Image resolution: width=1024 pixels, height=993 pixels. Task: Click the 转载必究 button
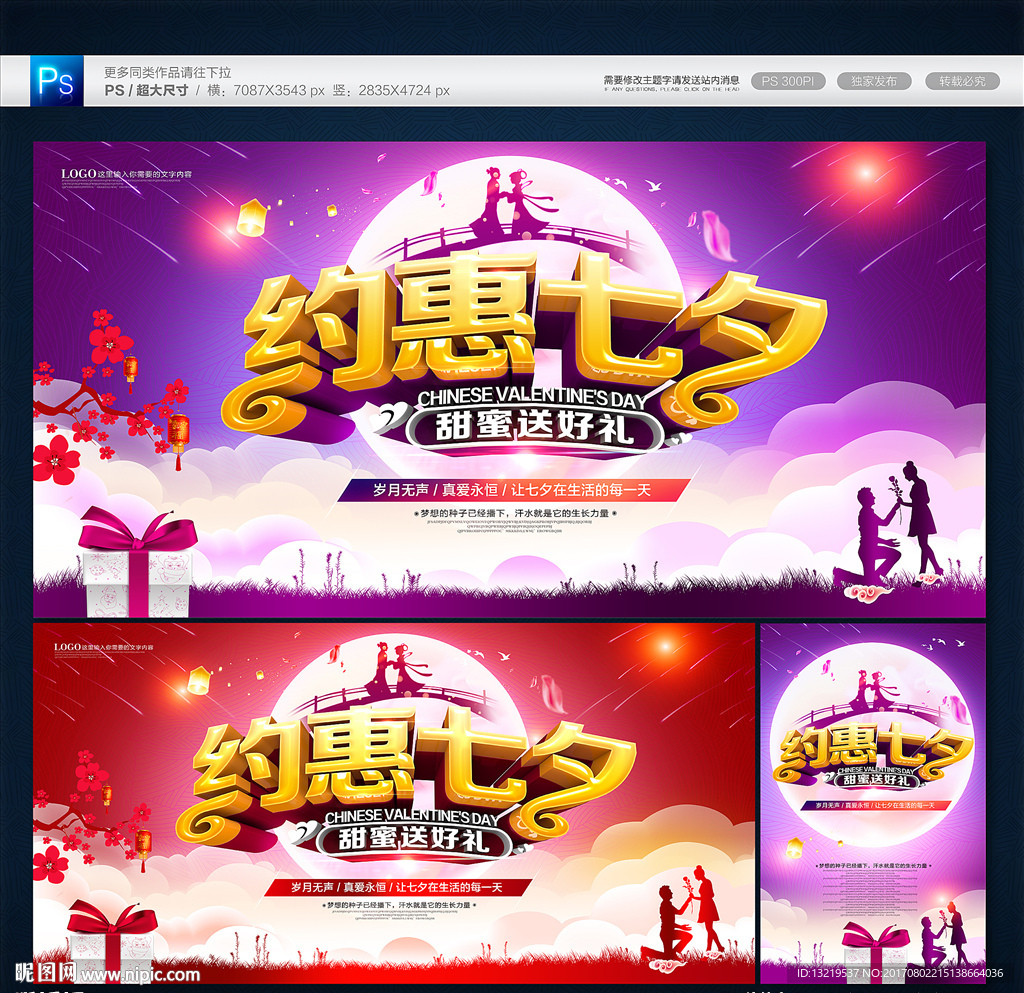pos(962,79)
